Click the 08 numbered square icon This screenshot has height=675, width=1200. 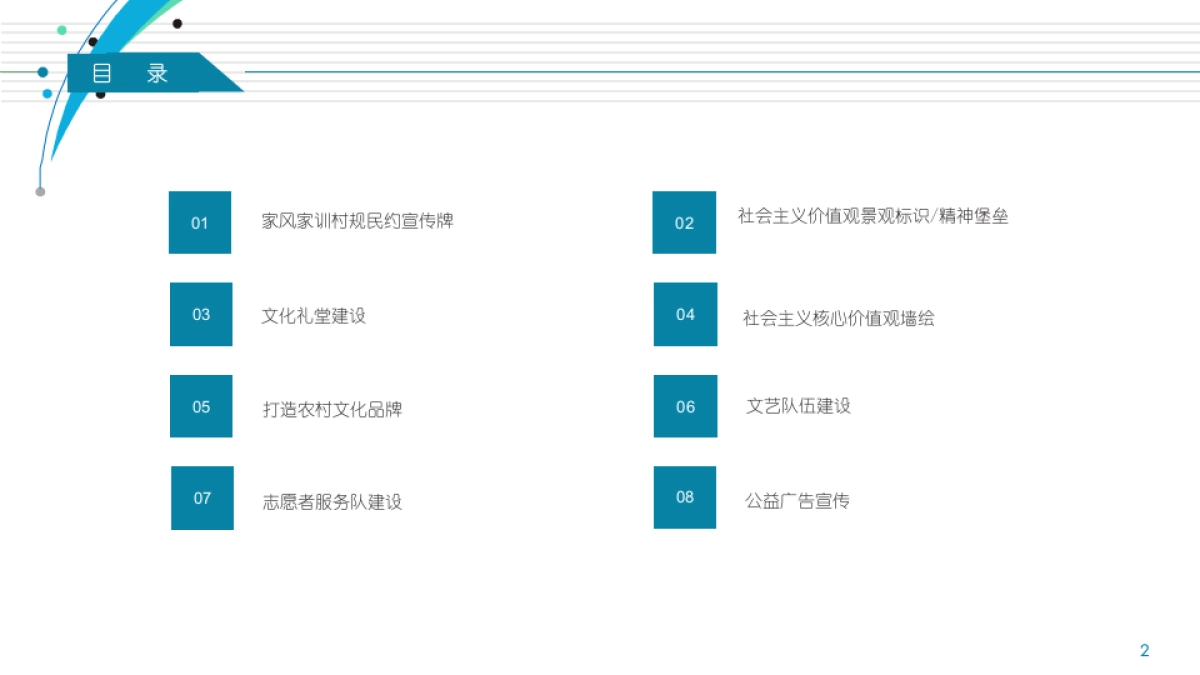(x=684, y=498)
